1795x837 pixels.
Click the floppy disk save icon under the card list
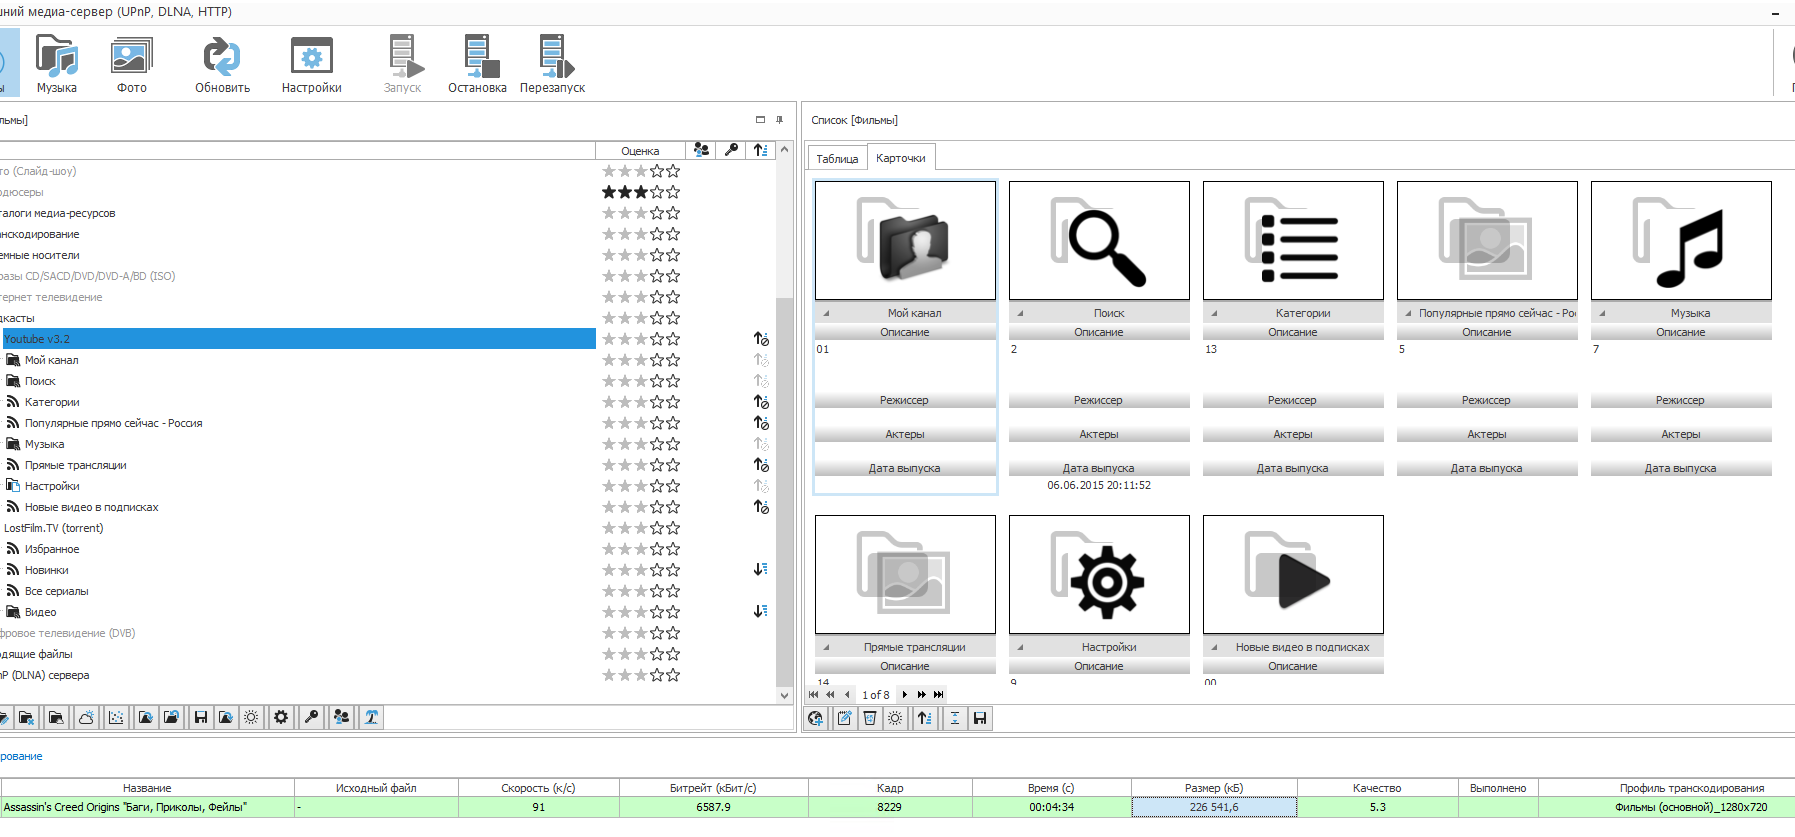(x=980, y=718)
